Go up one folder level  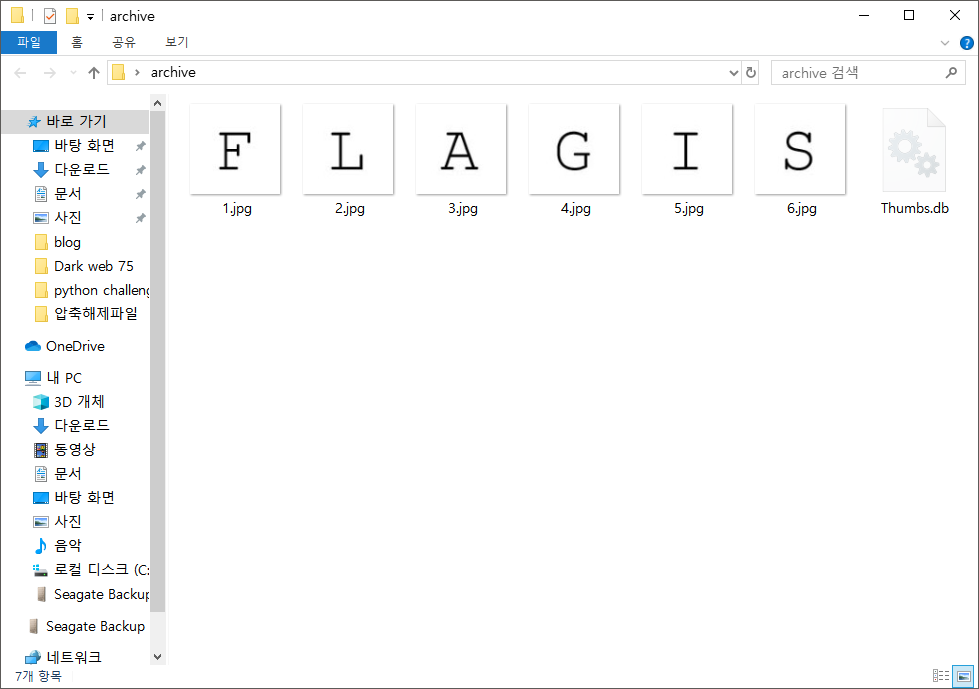tap(94, 73)
